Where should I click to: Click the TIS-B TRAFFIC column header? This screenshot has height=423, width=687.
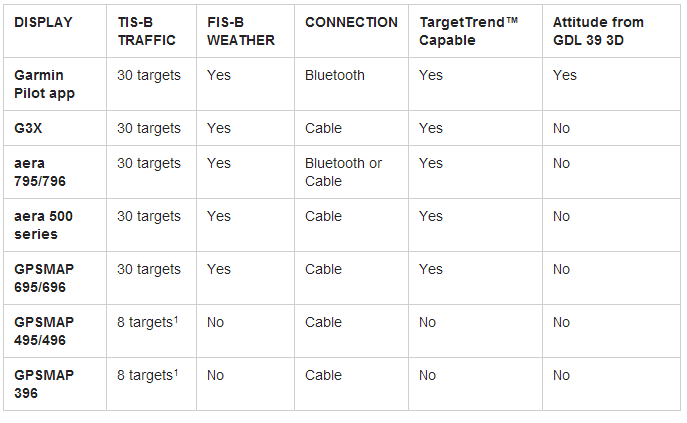146,31
